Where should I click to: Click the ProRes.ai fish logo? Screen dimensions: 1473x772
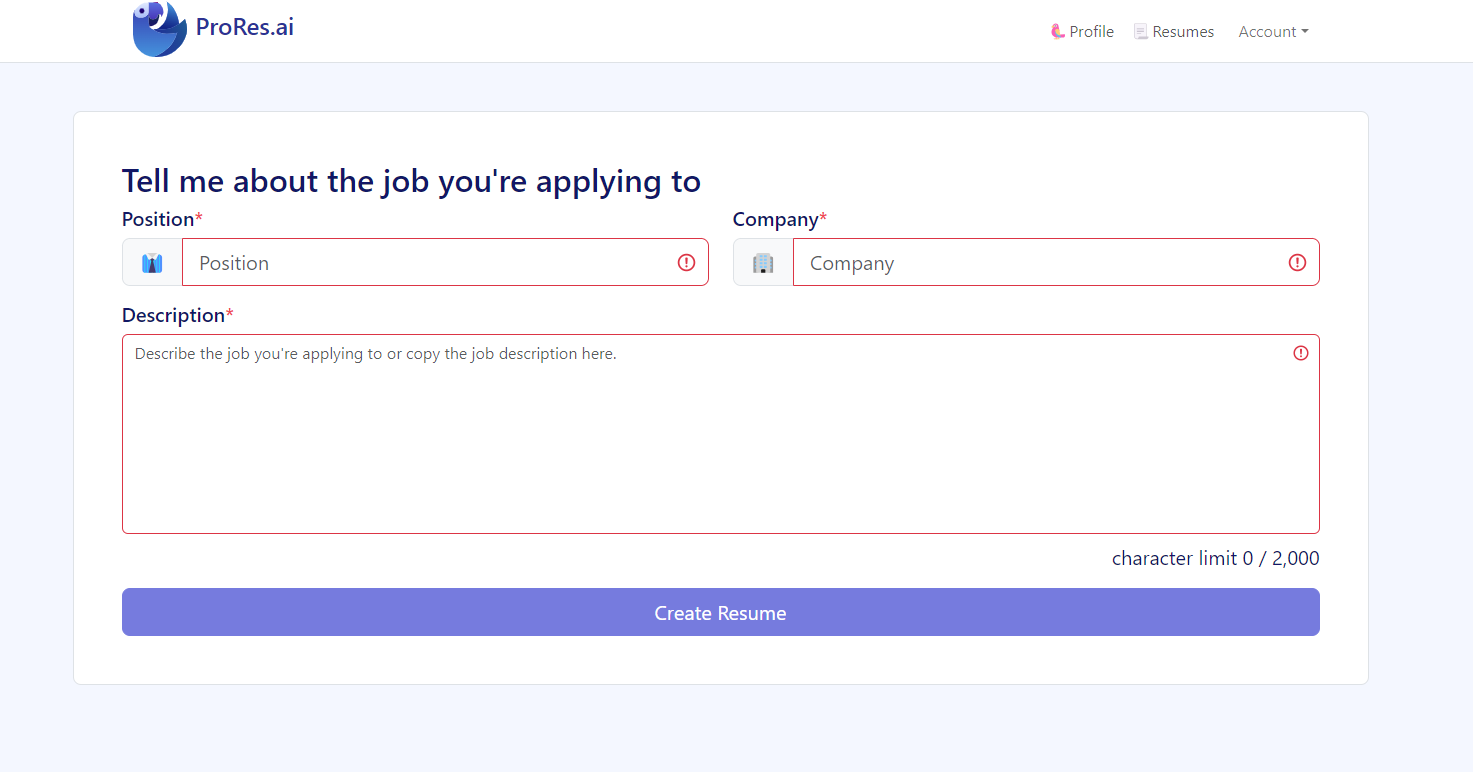(159, 29)
